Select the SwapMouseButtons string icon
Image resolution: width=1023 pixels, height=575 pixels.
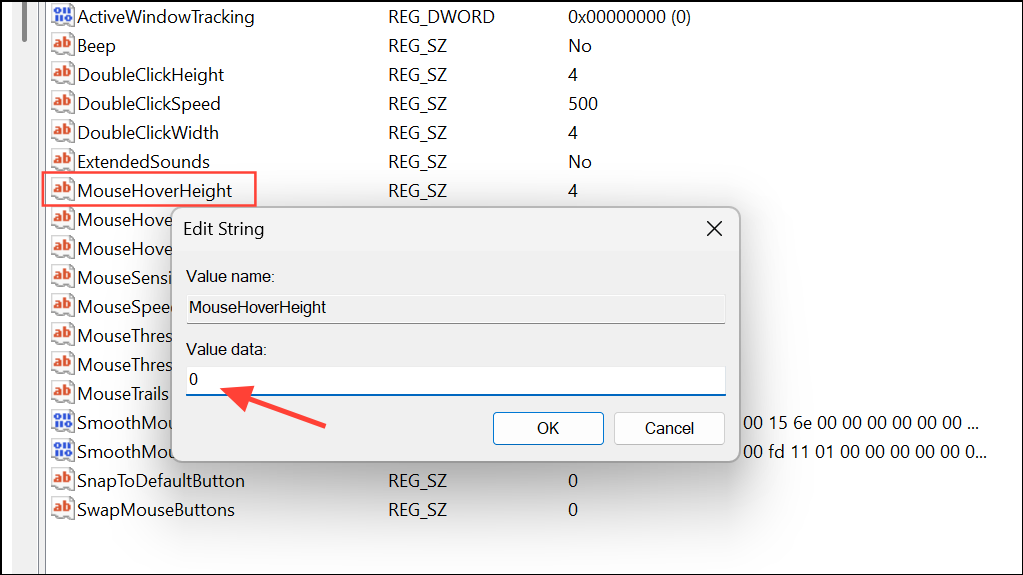(62, 510)
